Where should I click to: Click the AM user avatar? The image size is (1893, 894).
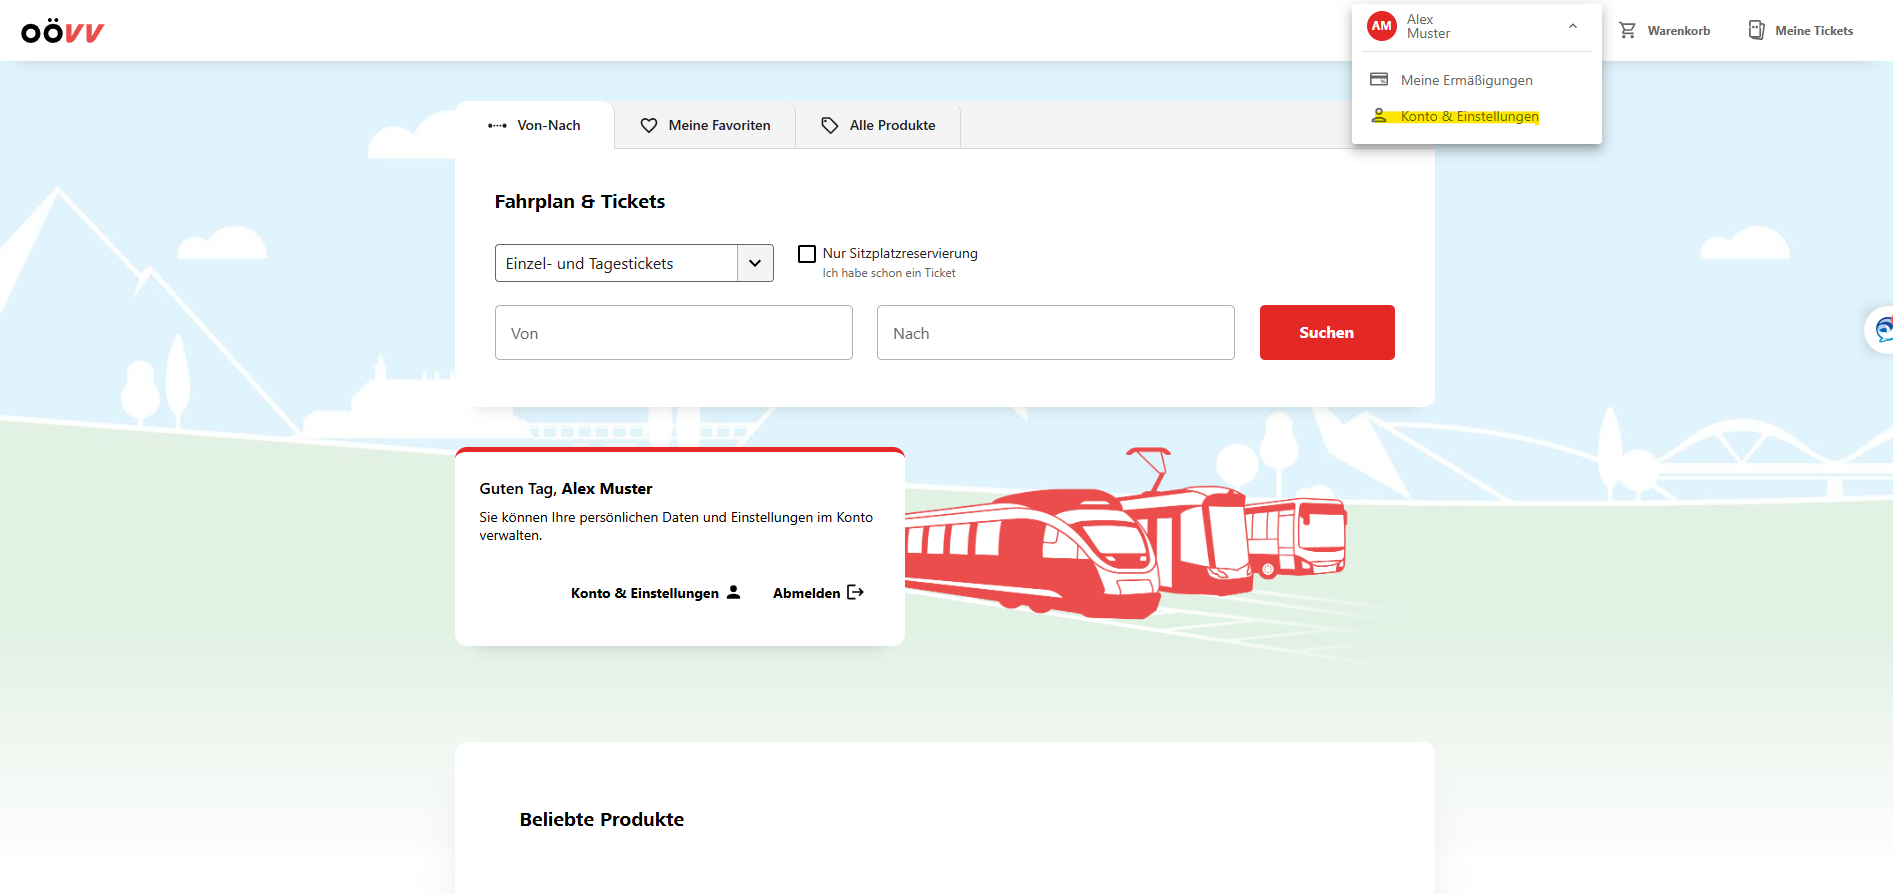pyautogui.click(x=1381, y=27)
